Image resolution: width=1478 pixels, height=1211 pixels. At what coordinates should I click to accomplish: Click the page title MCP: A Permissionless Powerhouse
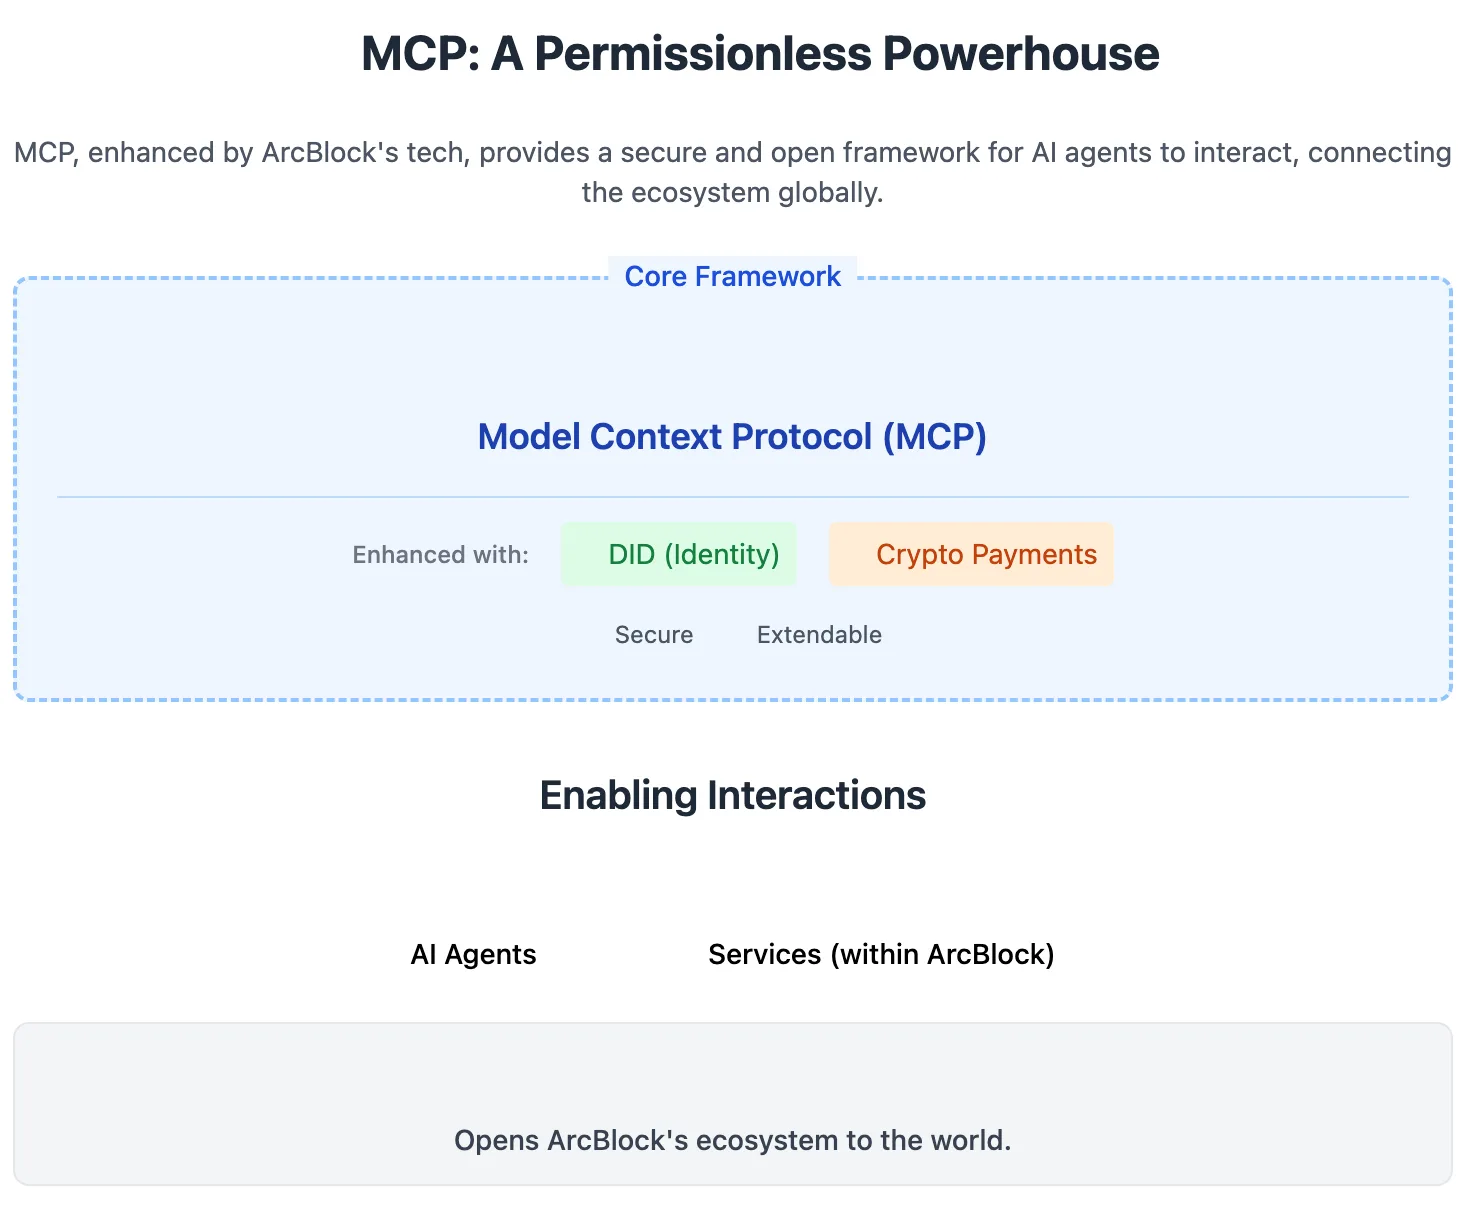coord(760,54)
